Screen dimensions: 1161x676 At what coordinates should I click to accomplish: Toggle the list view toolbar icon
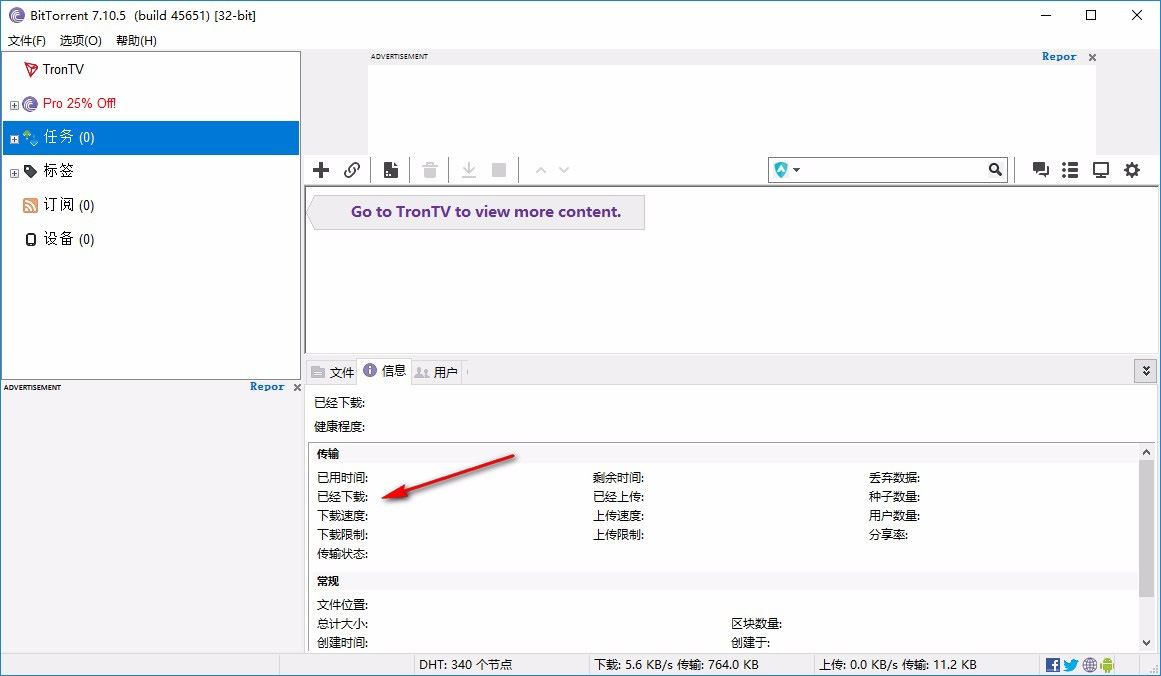click(x=1070, y=170)
